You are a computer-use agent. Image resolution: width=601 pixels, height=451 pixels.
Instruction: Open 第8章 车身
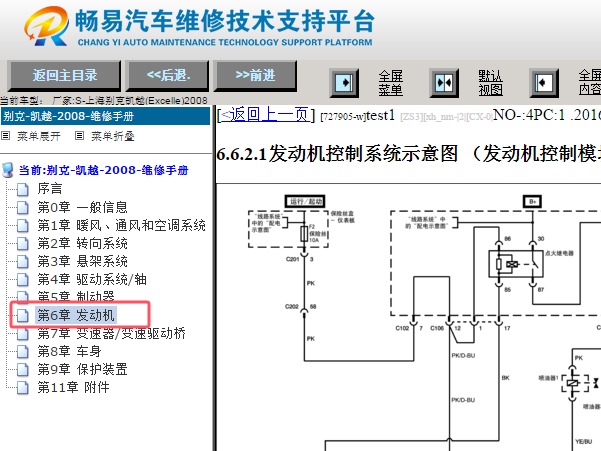(69, 351)
